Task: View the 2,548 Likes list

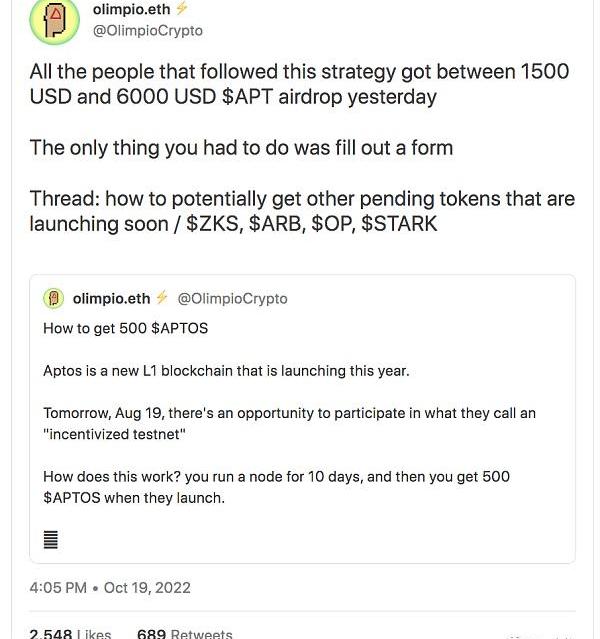Action: (71, 633)
